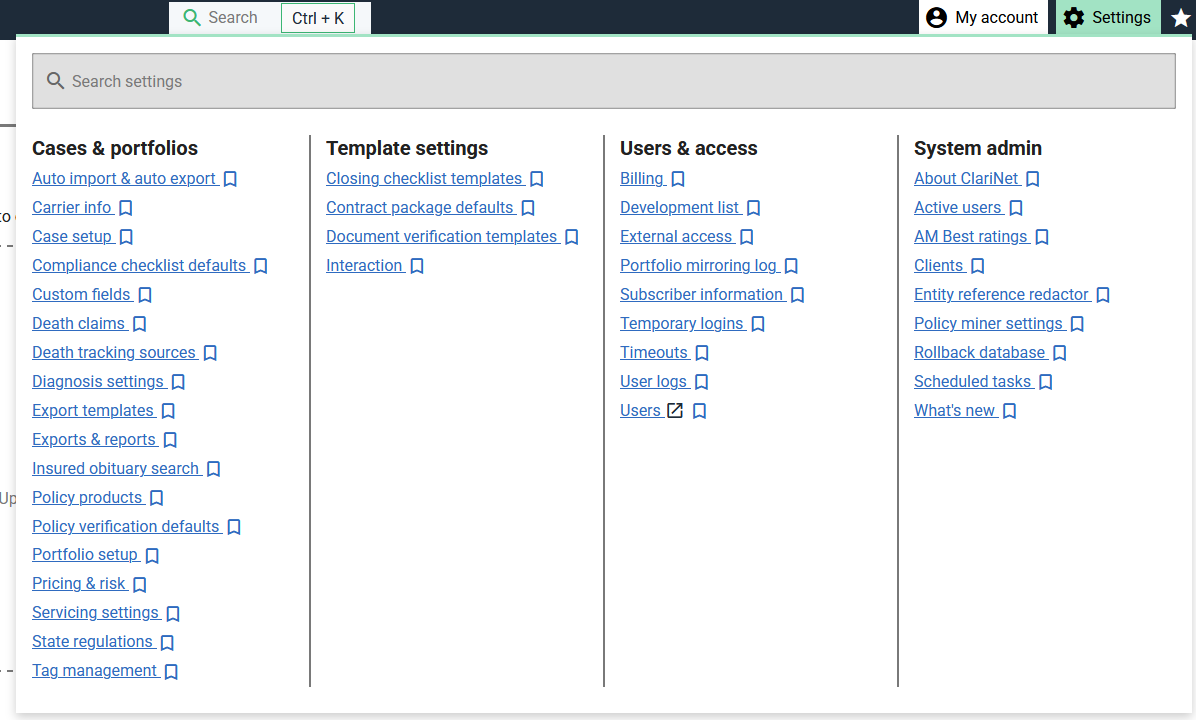Viewport: 1196px width, 720px height.
Task: Open the Rollback database link
Action: point(979,352)
